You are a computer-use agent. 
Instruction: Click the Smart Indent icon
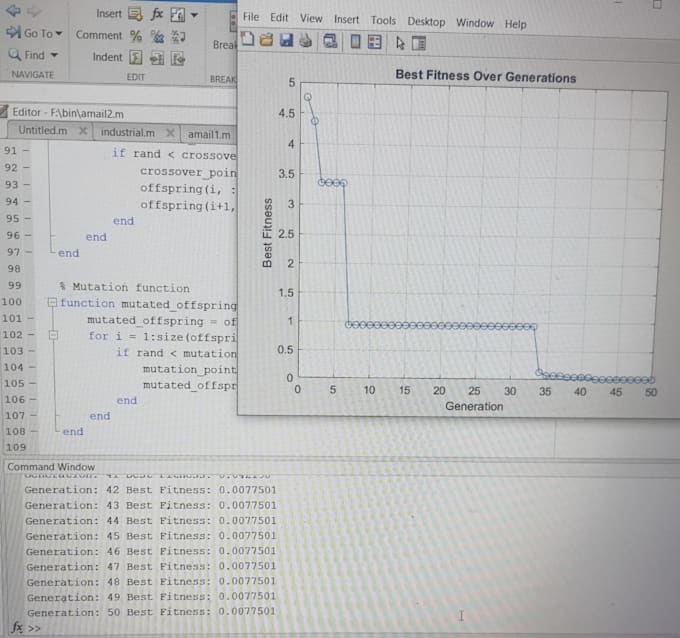[135, 57]
